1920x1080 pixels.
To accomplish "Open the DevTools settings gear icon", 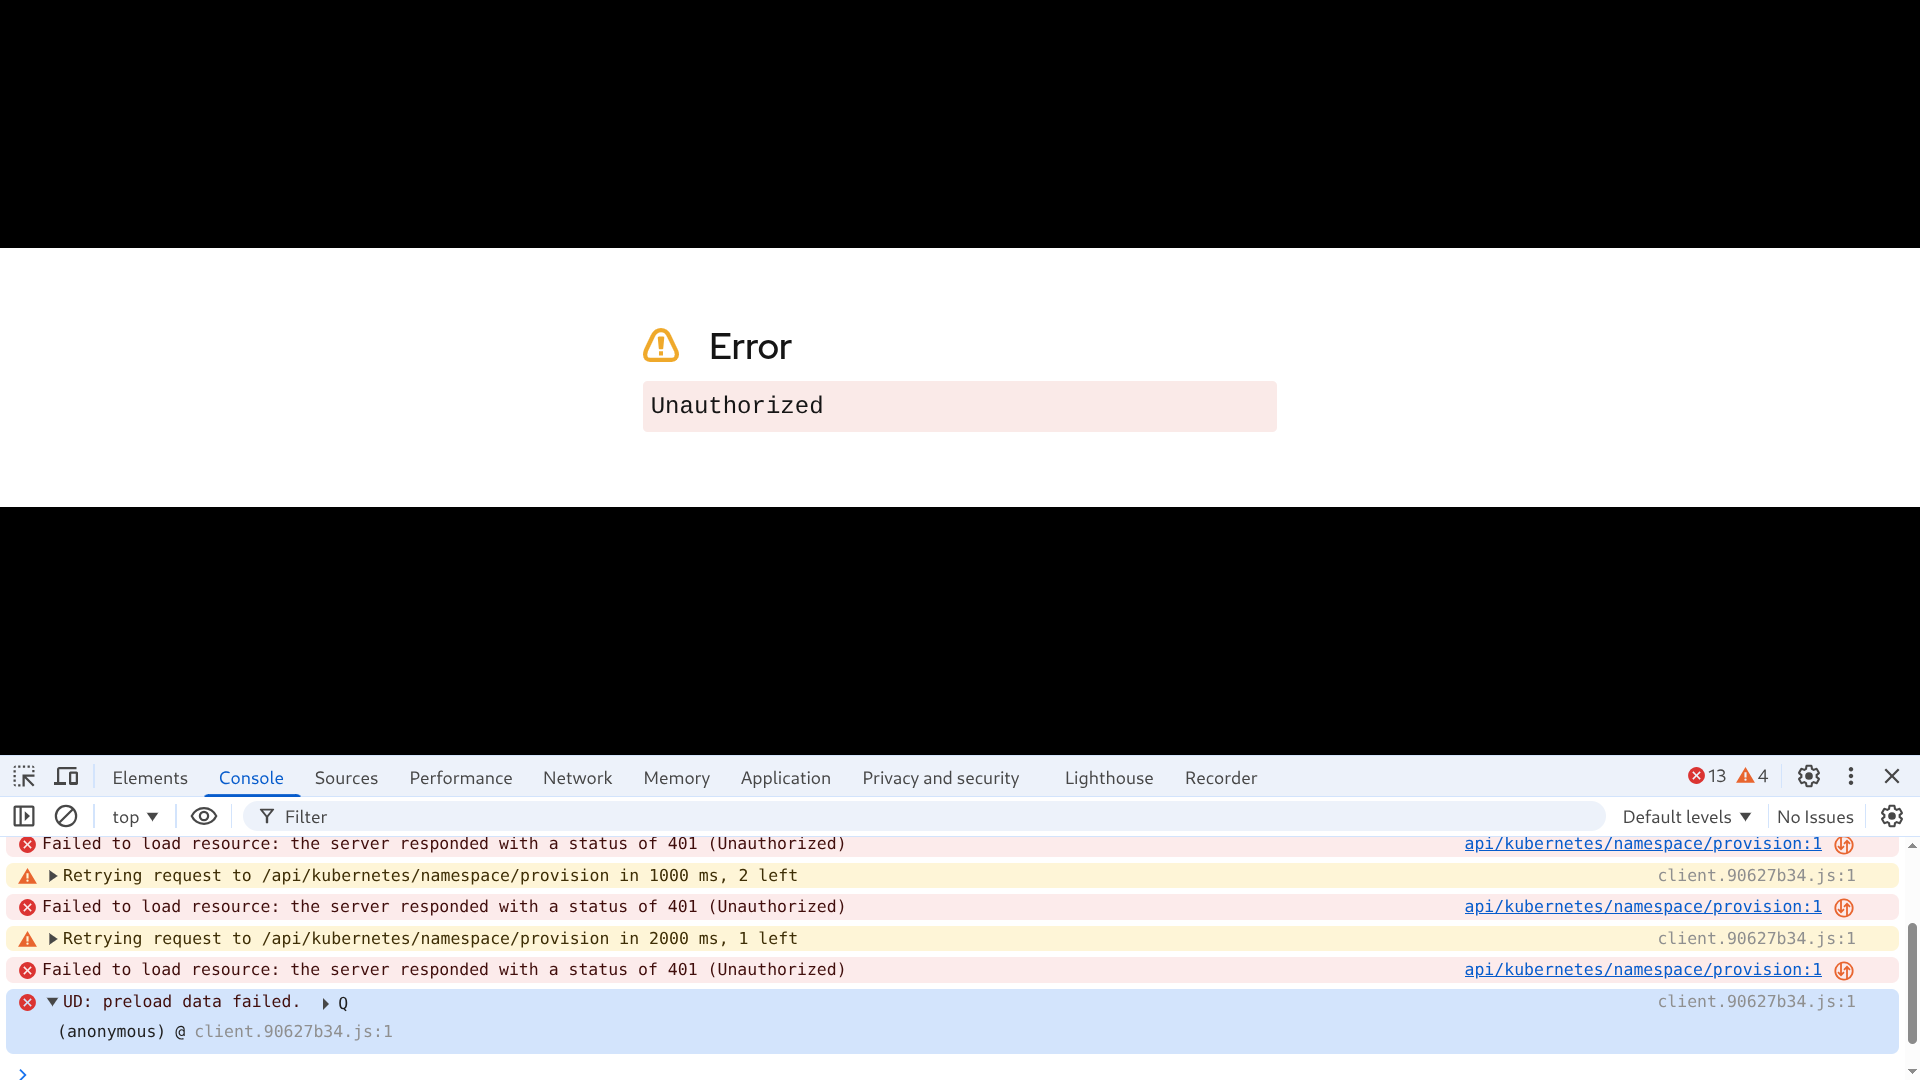I will point(1808,777).
